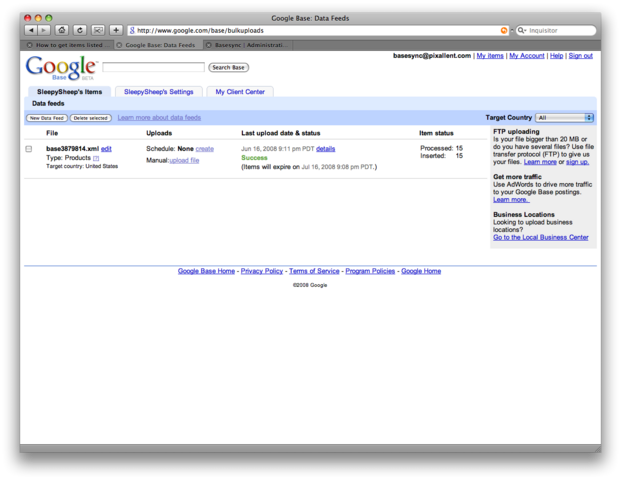Tick the checkbox for base3879814.xml
This screenshot has height=480, width=621.
[x=29, y=149]
